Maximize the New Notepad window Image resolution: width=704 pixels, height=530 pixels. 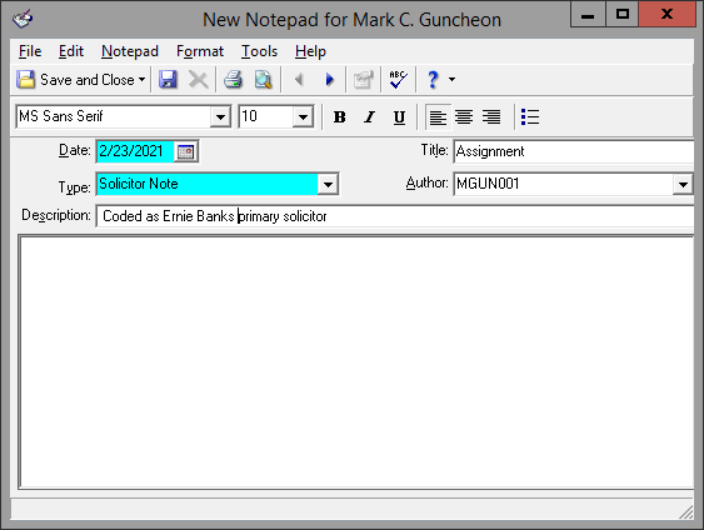[x=622, y=14]
